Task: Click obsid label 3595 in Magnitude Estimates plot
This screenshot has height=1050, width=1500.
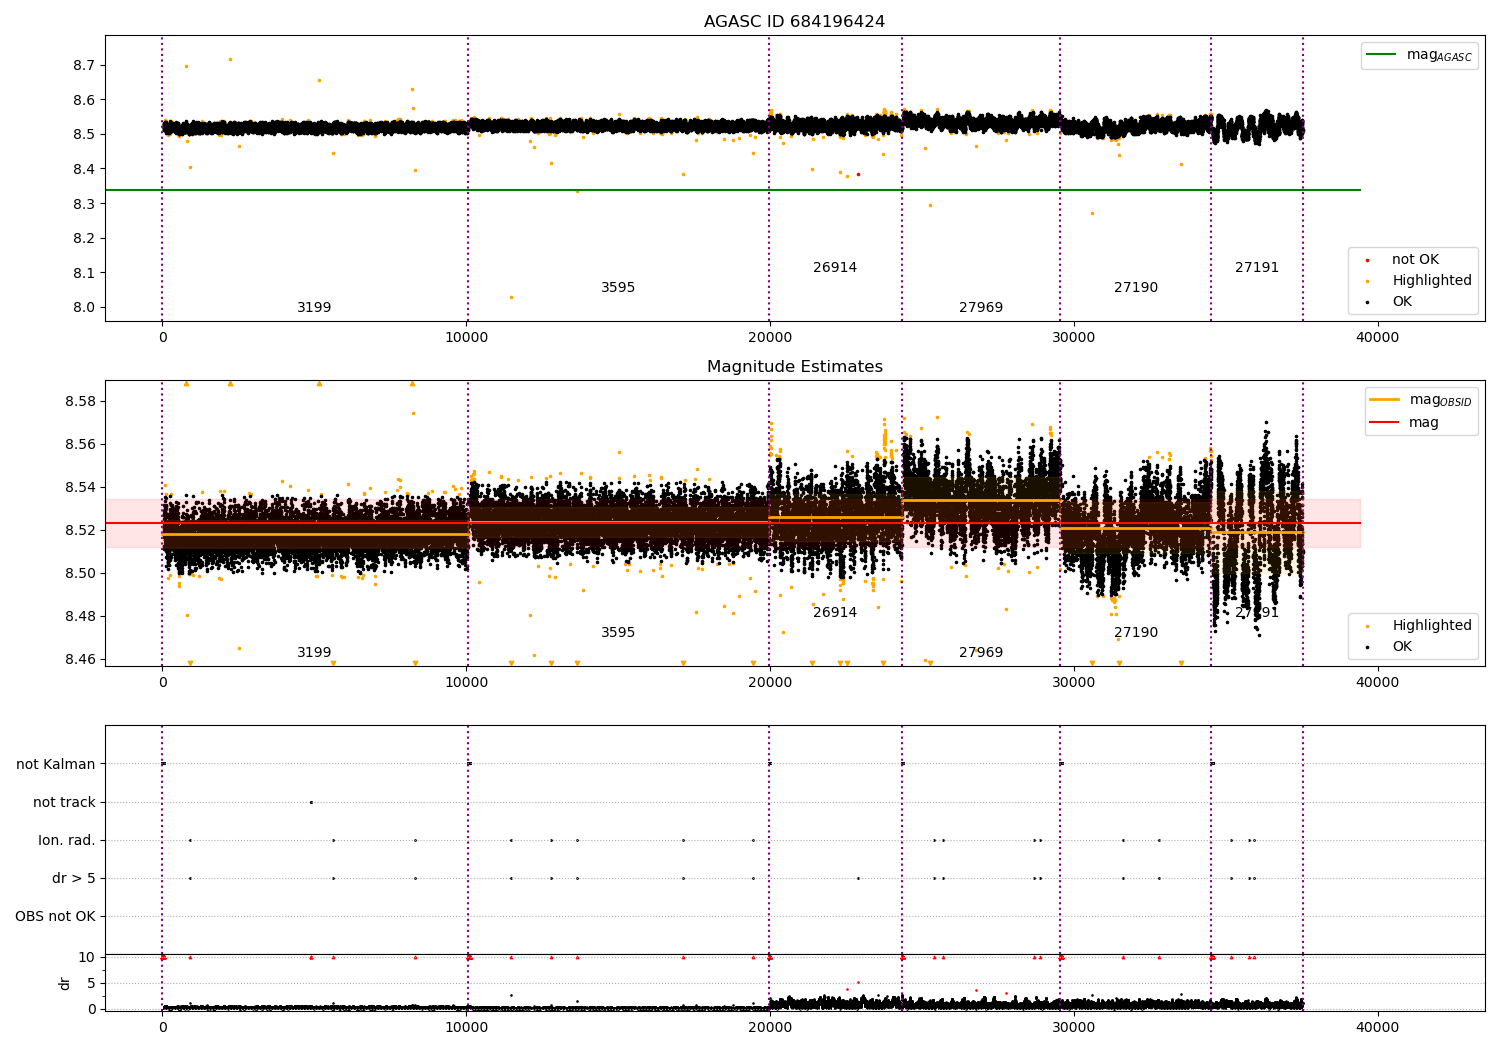Action: pyautogui.click(x=618, y=633)
